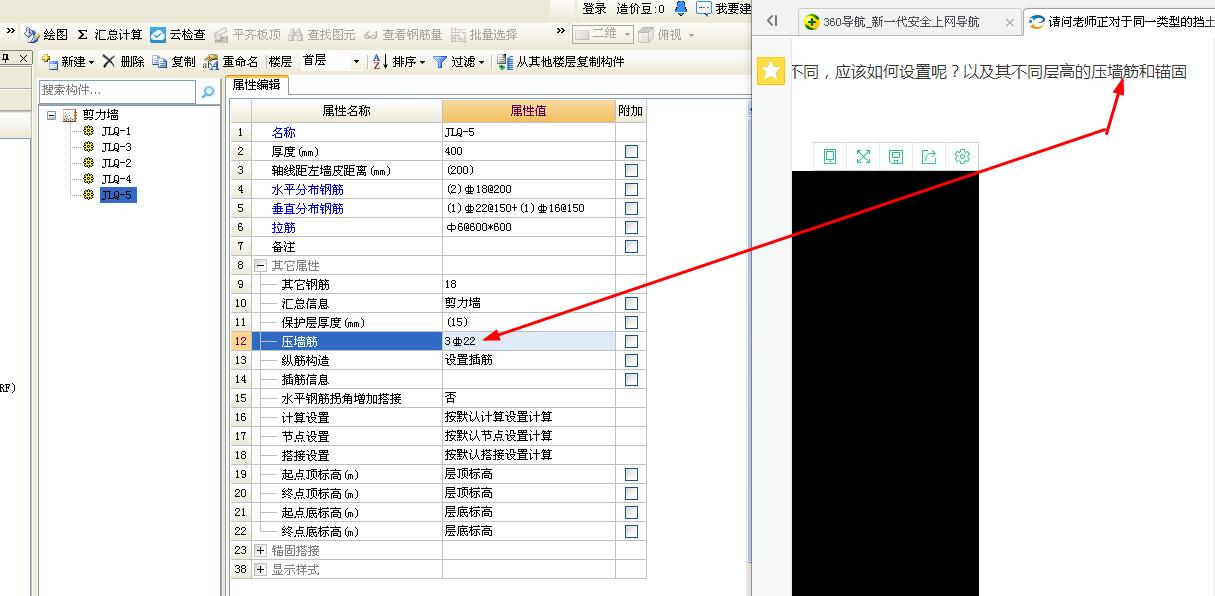Run 汇总计算 summary calculation
Viewport: 1215px width, 596px height.
(110, 35)
